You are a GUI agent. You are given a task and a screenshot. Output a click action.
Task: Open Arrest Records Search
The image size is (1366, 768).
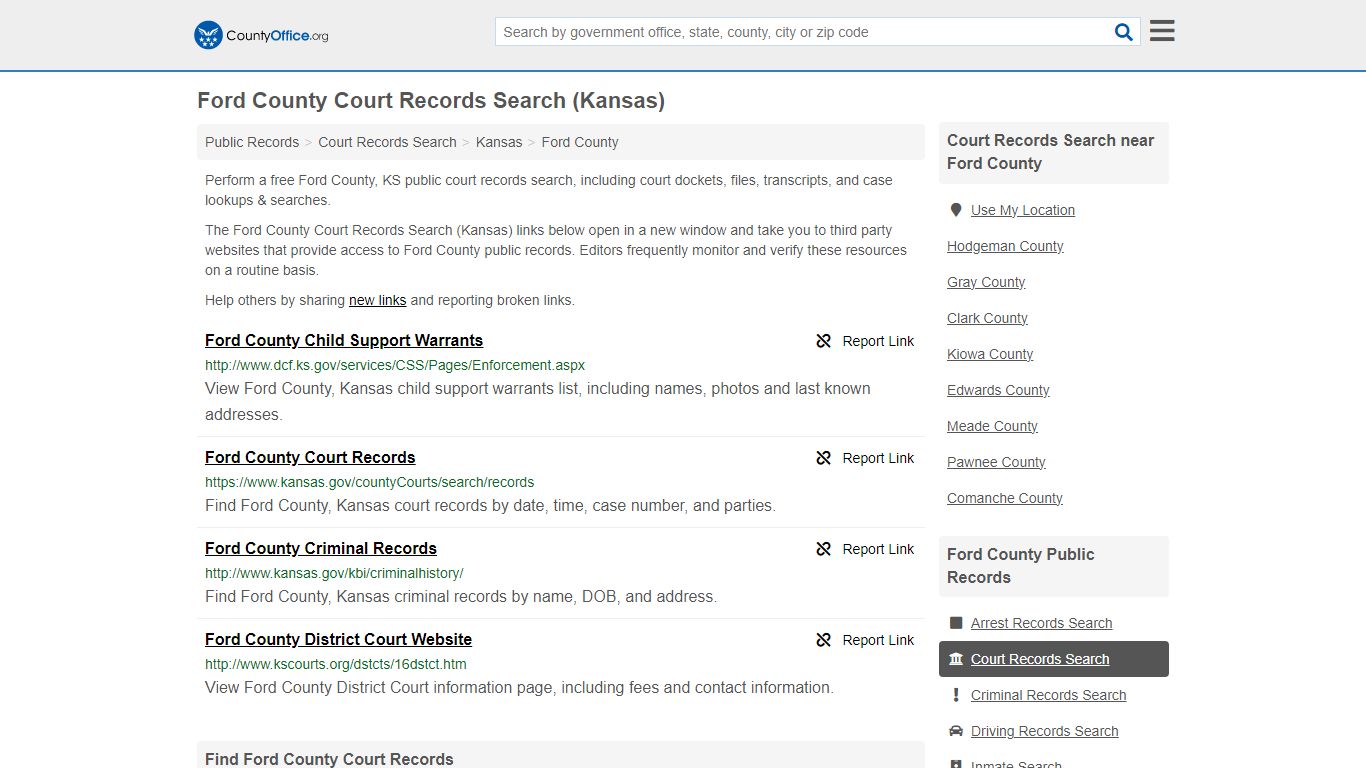(x=1041, y=623)
